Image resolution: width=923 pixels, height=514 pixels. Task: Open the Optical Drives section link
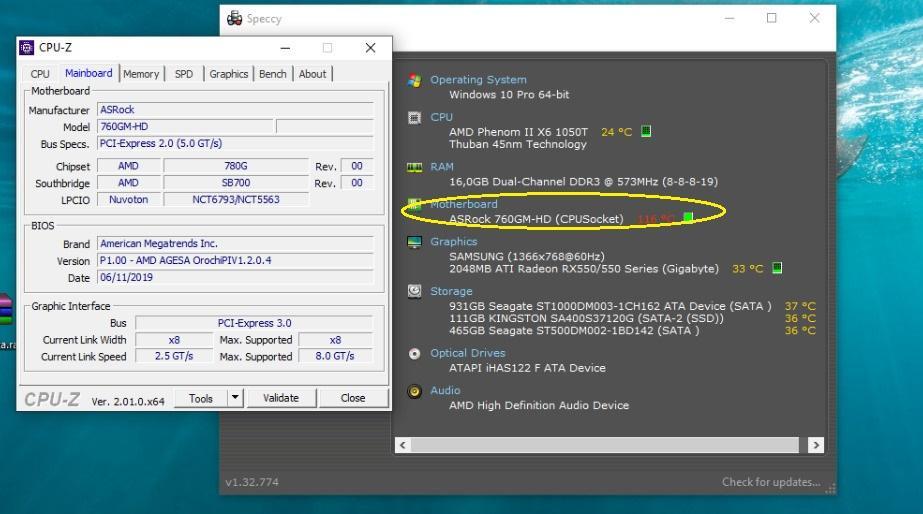pos(468,353)
